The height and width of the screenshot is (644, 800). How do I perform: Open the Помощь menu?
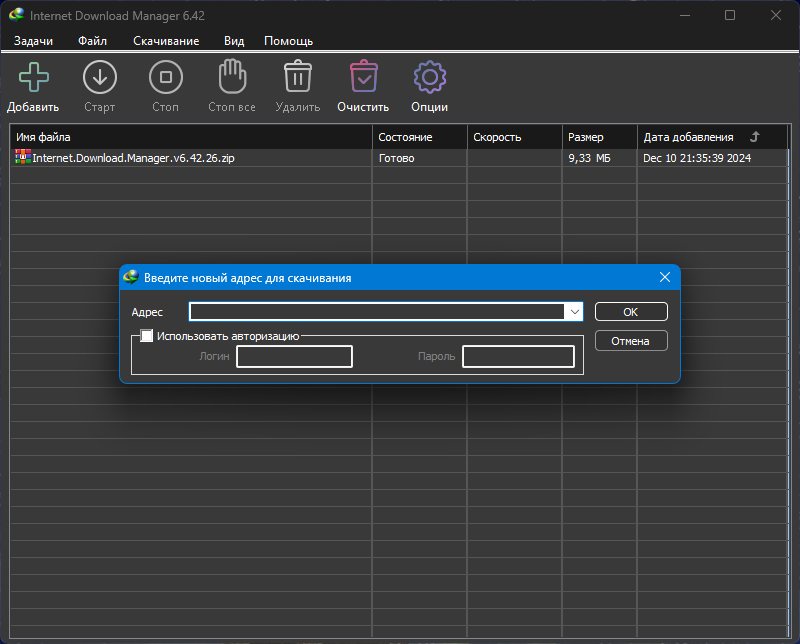pos(288,41)
